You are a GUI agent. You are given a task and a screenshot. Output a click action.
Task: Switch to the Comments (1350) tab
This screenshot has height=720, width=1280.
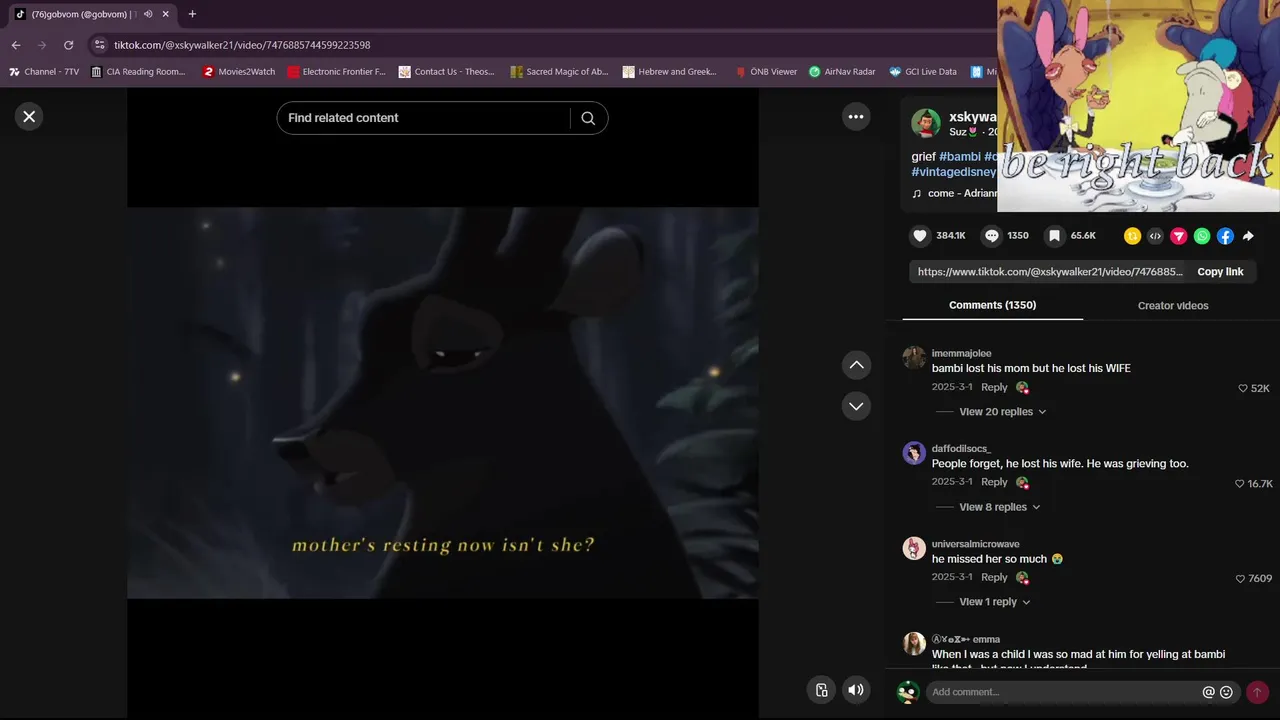992,305
